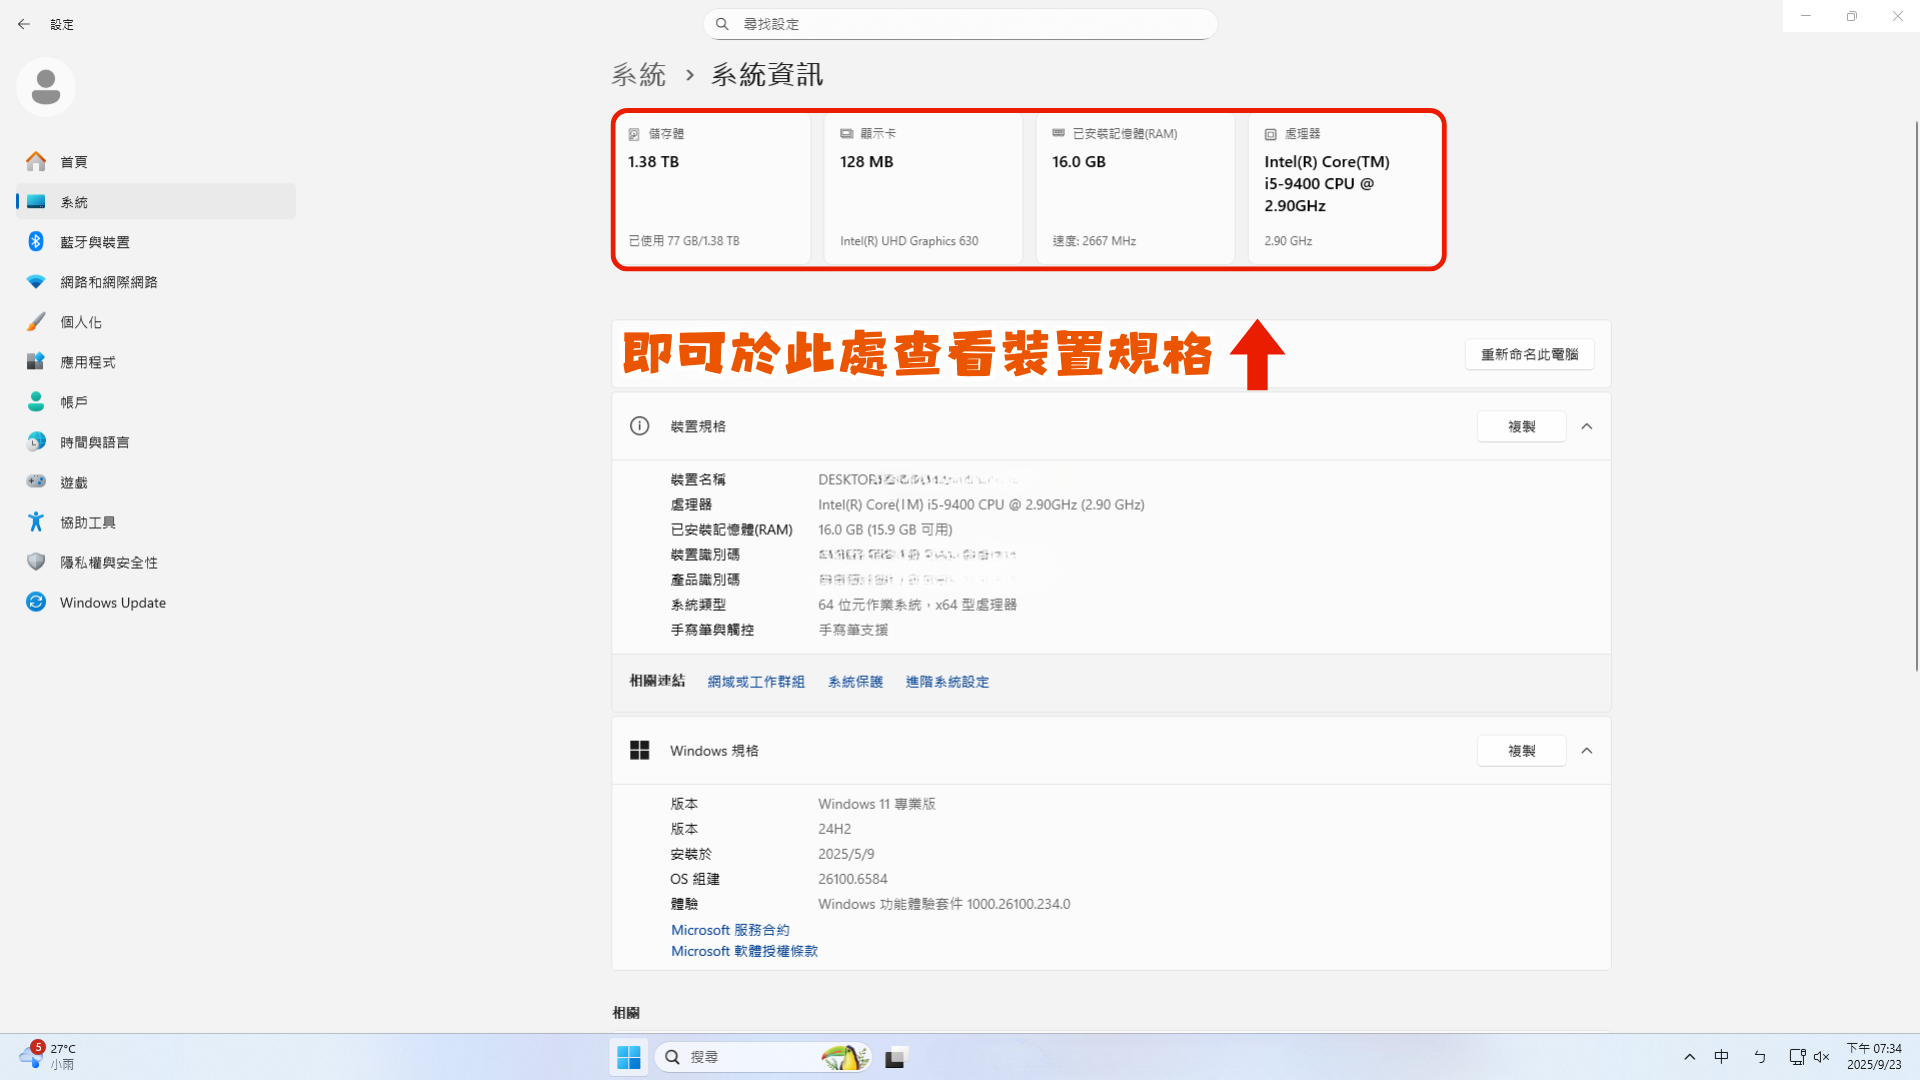This screenshot has height=1080, width=1920.
Task: Click the 尋找設定 search field
Action: click(x=960, y=24)
